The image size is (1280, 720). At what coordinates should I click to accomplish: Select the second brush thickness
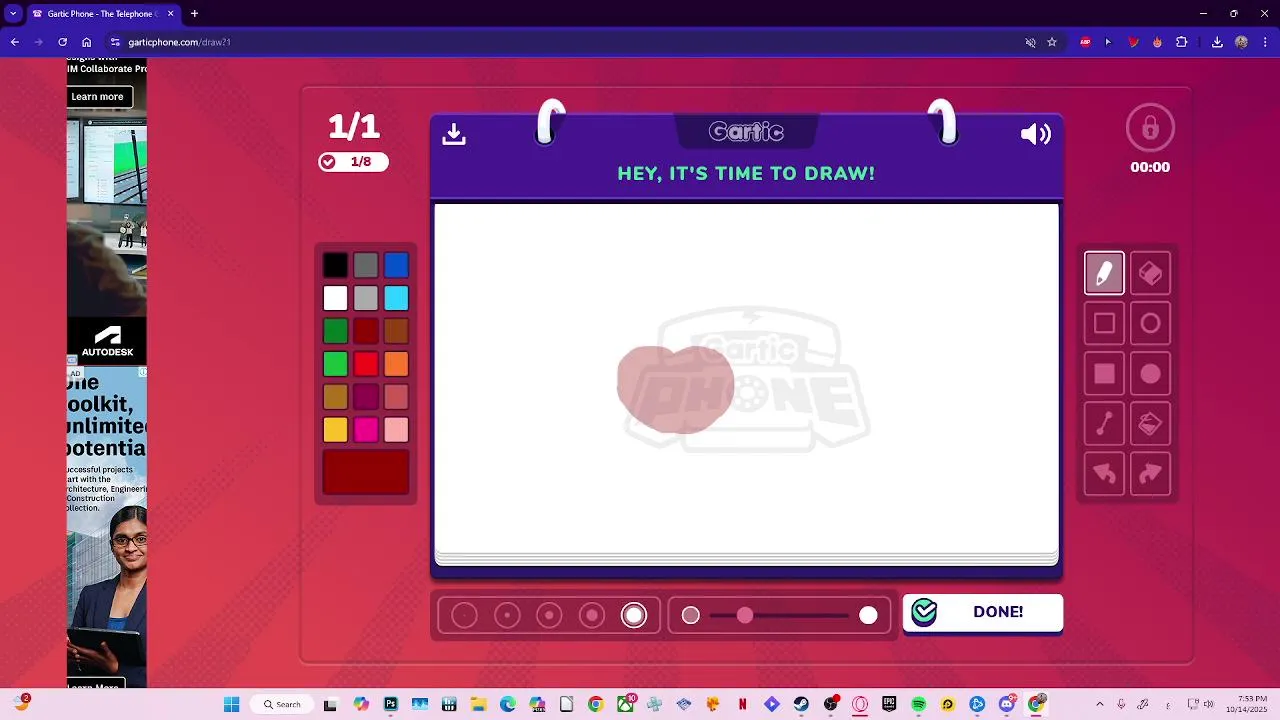tap(507, 615)
